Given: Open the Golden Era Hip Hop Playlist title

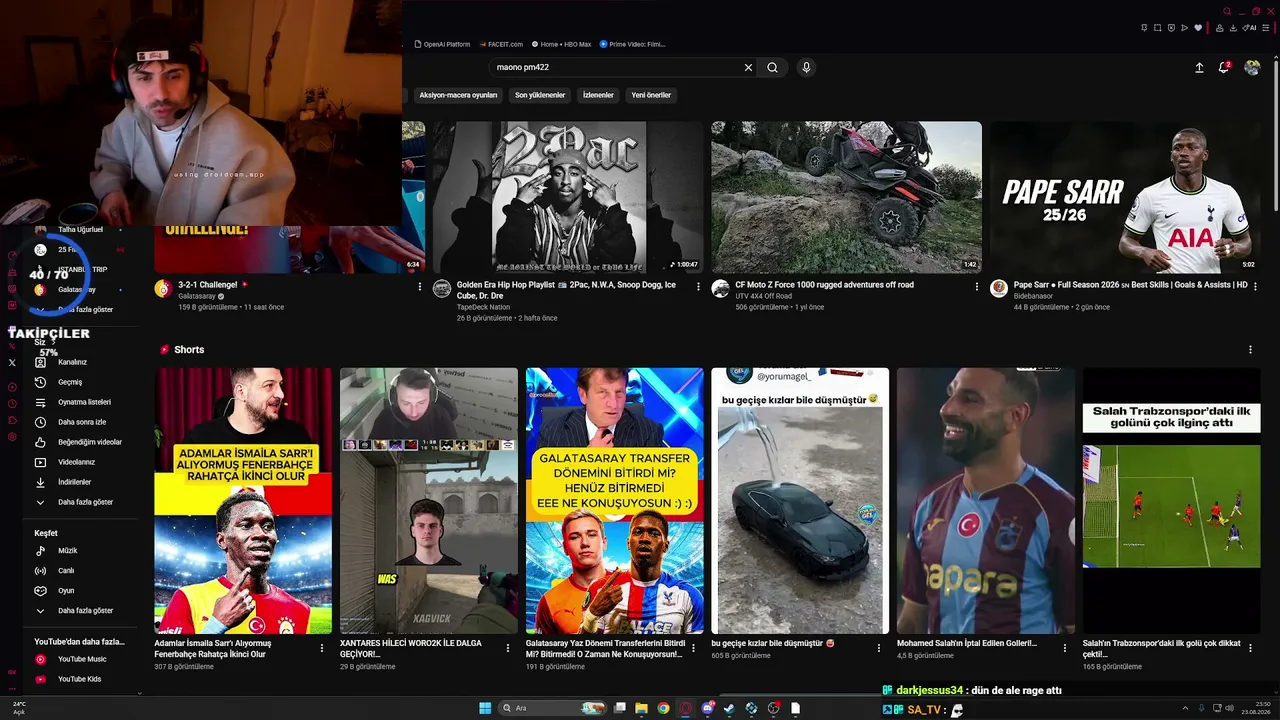Looking at the screenshot, I should [566, 290].
